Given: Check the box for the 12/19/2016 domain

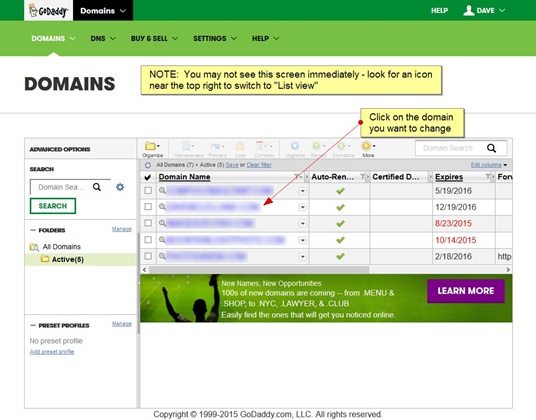Looking at the screenshot, I should [148, 206].
